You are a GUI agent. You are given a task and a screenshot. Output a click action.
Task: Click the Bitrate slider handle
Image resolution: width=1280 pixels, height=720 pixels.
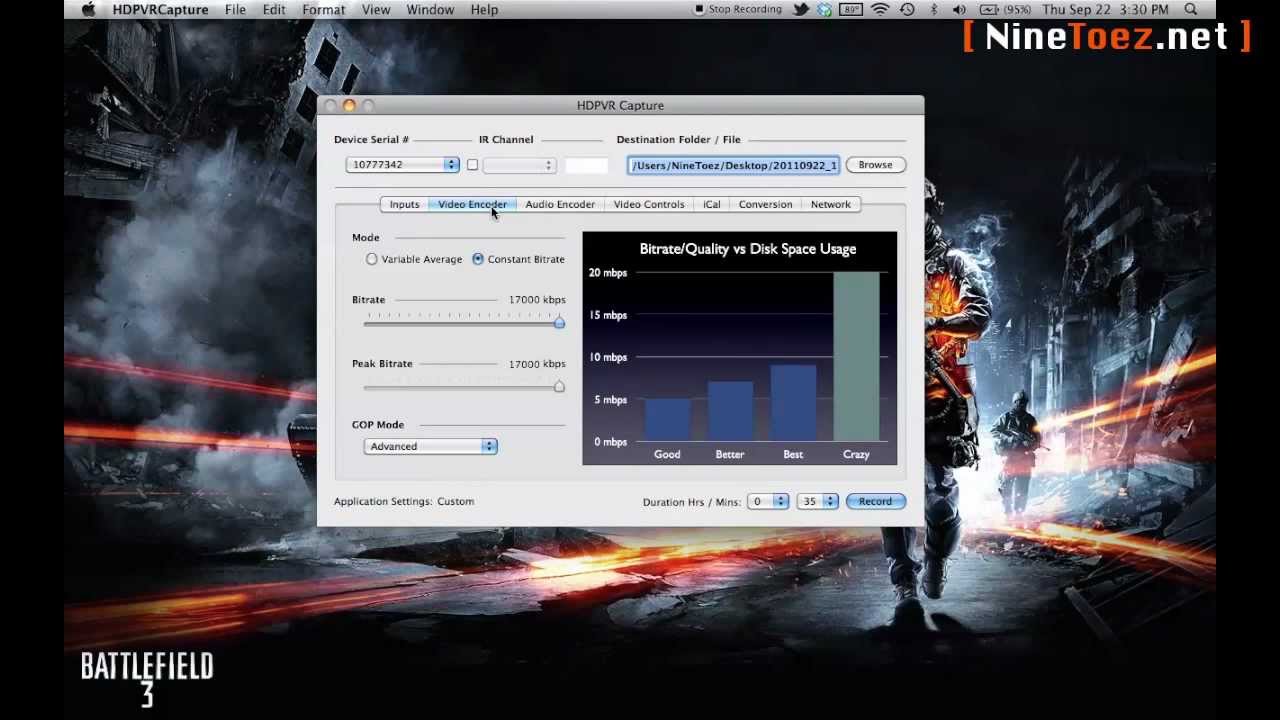(559, 322)
